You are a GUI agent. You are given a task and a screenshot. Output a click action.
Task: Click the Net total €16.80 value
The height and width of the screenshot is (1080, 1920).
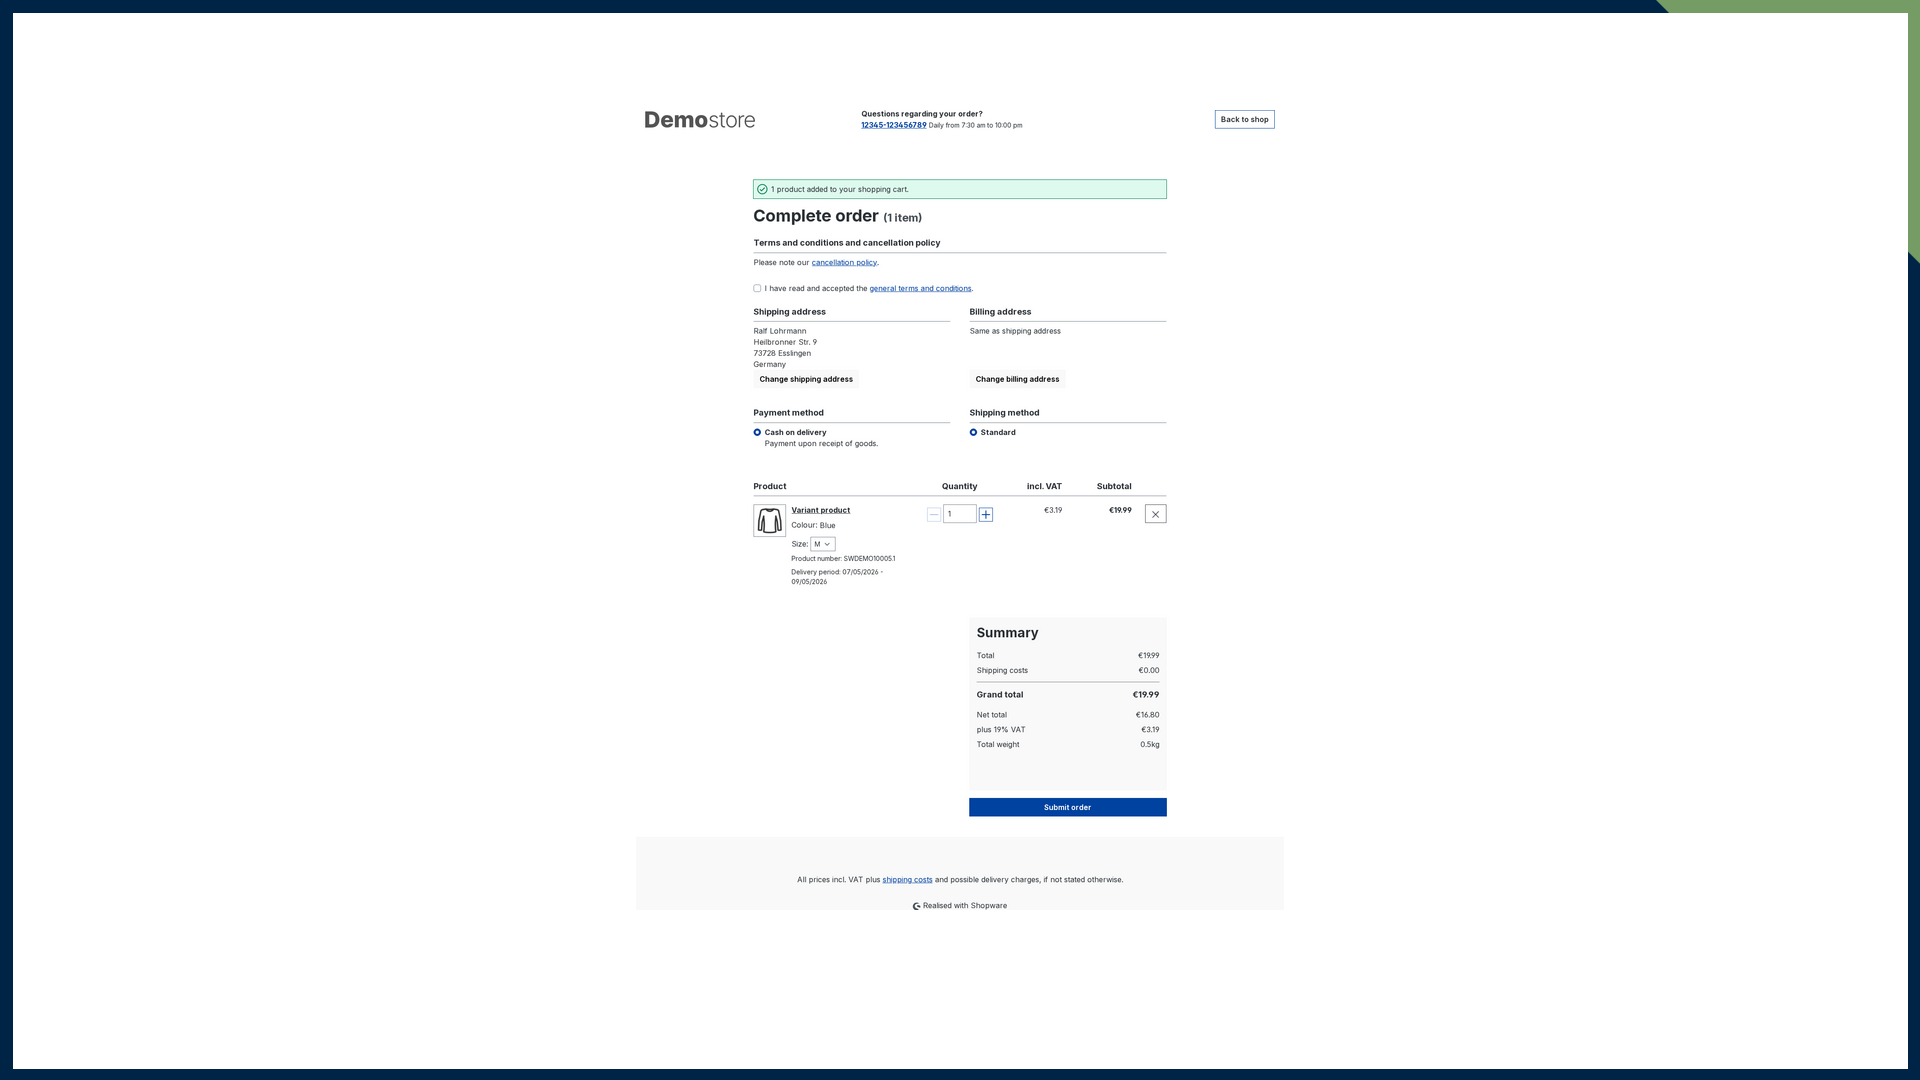(x=1147, y=715)
